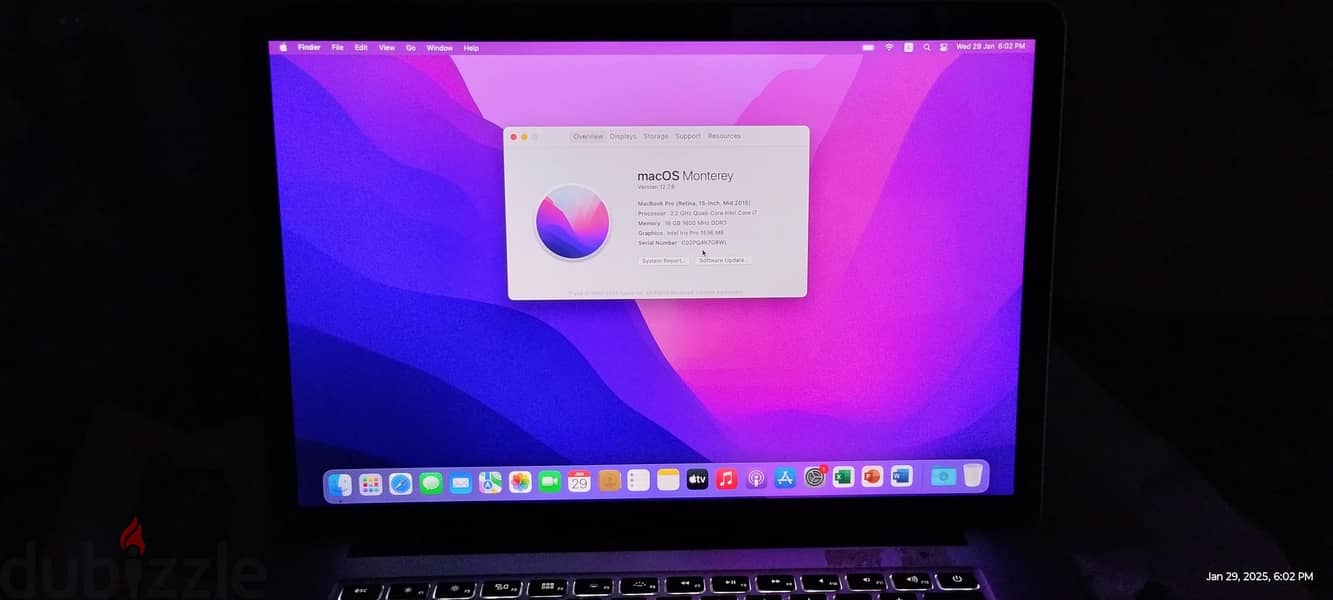Viewport: 1333px width, 600px height.
Task: Launch Apple TV from the Dock
Action: click(x=697, y=480)
